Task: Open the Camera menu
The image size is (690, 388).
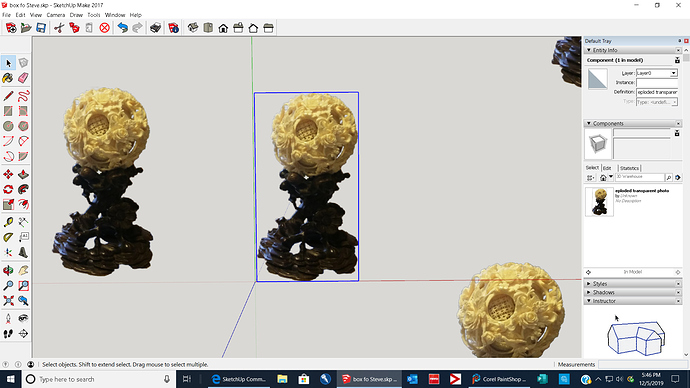Action: pyautogui.click(x=56, y=15)
